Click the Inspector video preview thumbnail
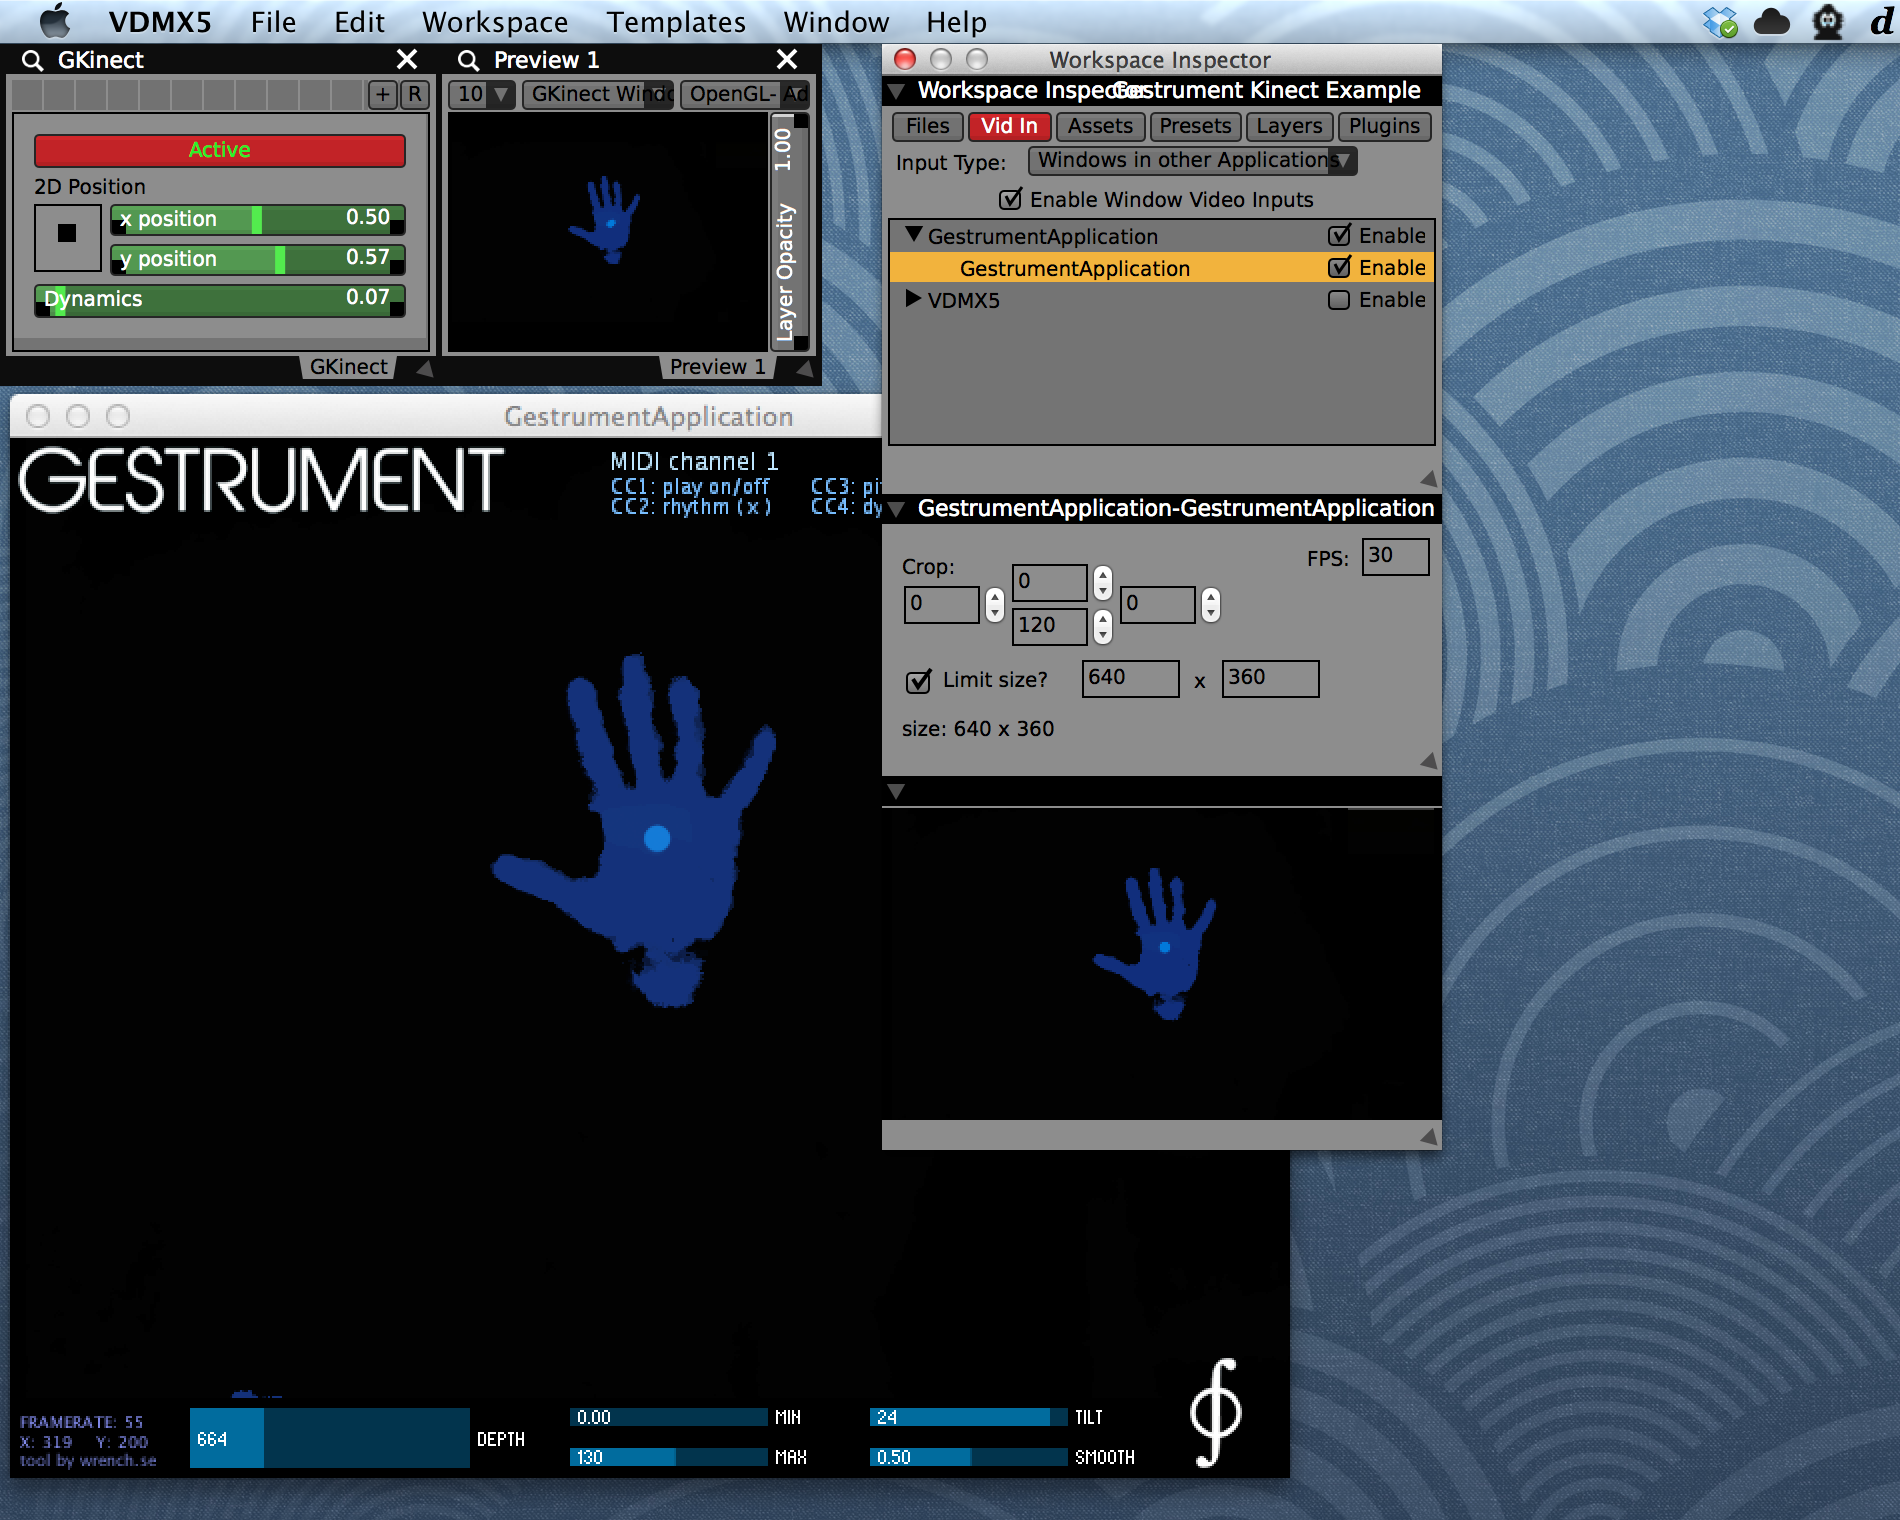 [x=1161, y=963]
